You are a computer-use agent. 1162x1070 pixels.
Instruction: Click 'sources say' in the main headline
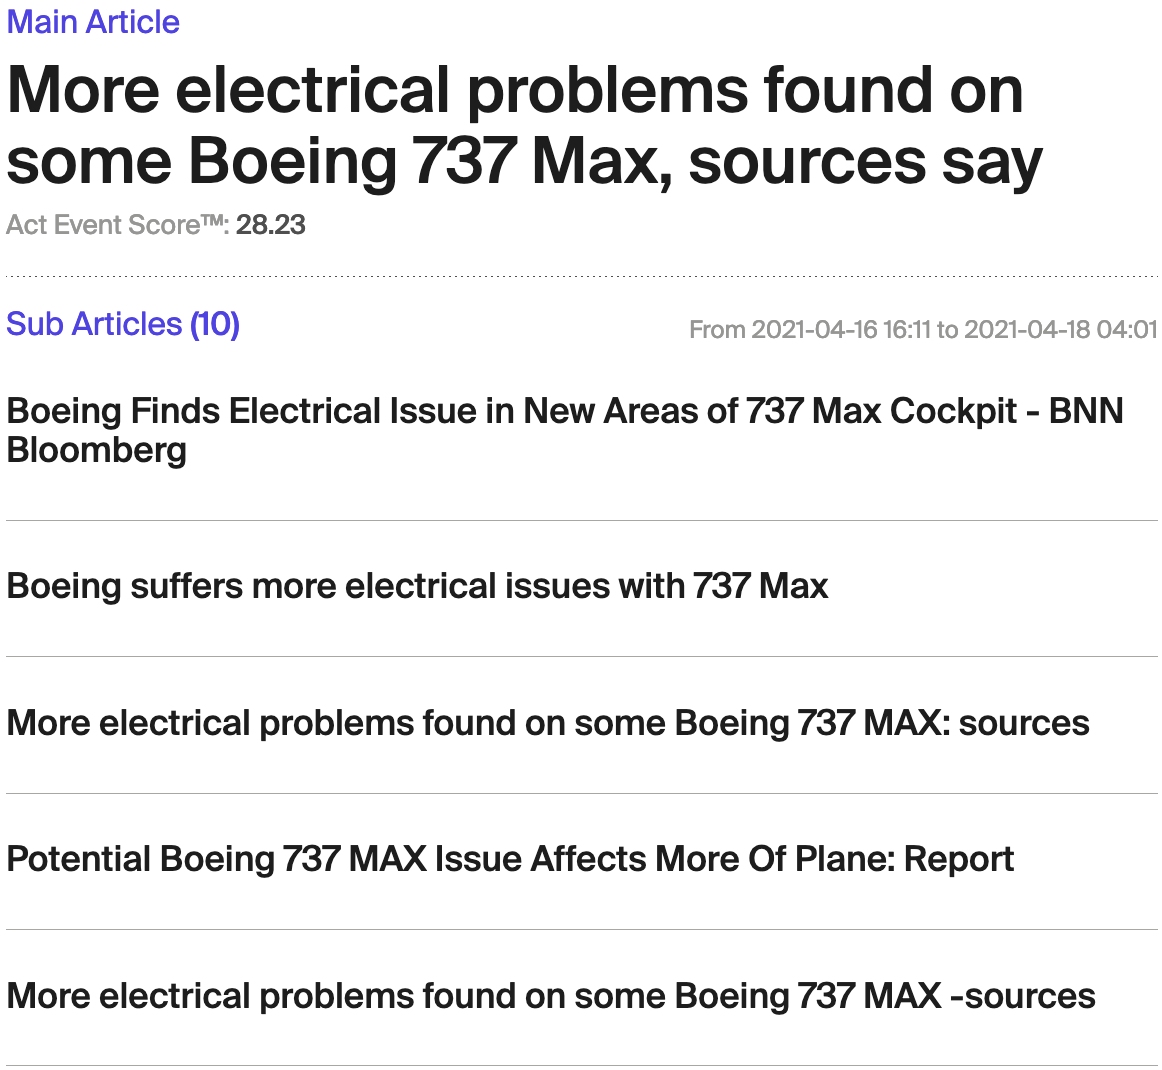[865, 162]
